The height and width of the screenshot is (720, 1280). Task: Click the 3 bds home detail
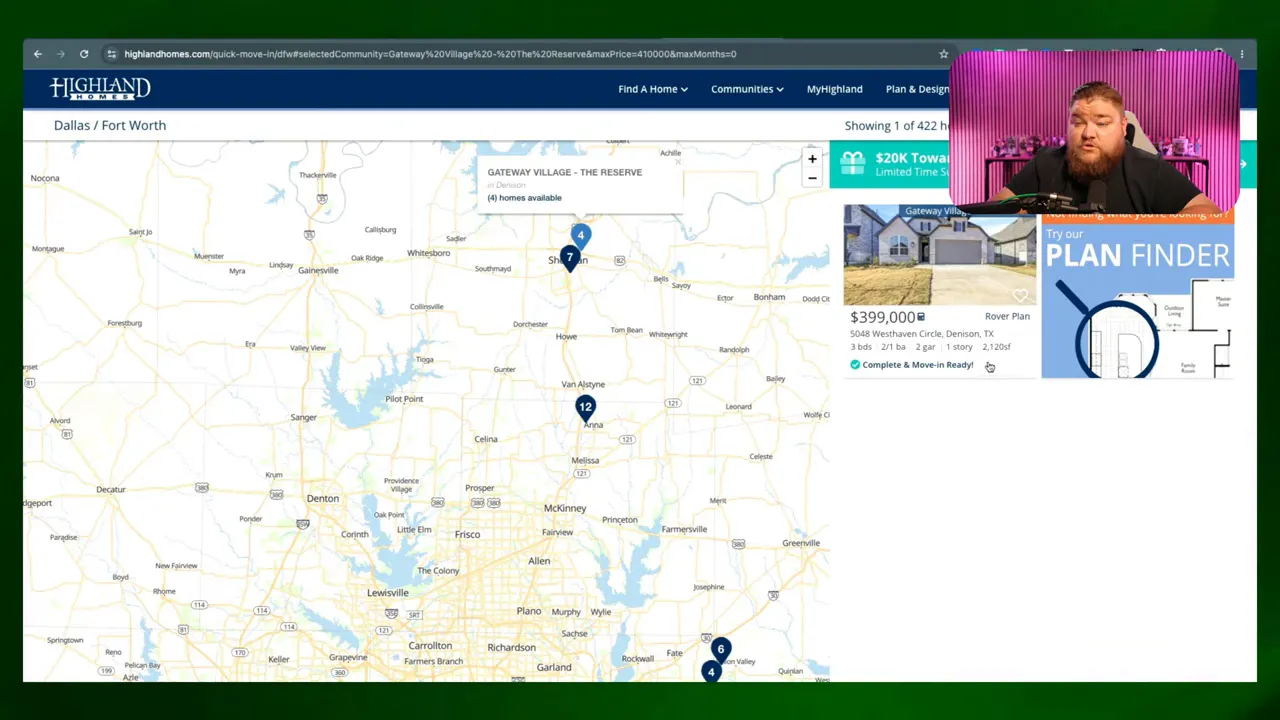click(x=861, y=347)
